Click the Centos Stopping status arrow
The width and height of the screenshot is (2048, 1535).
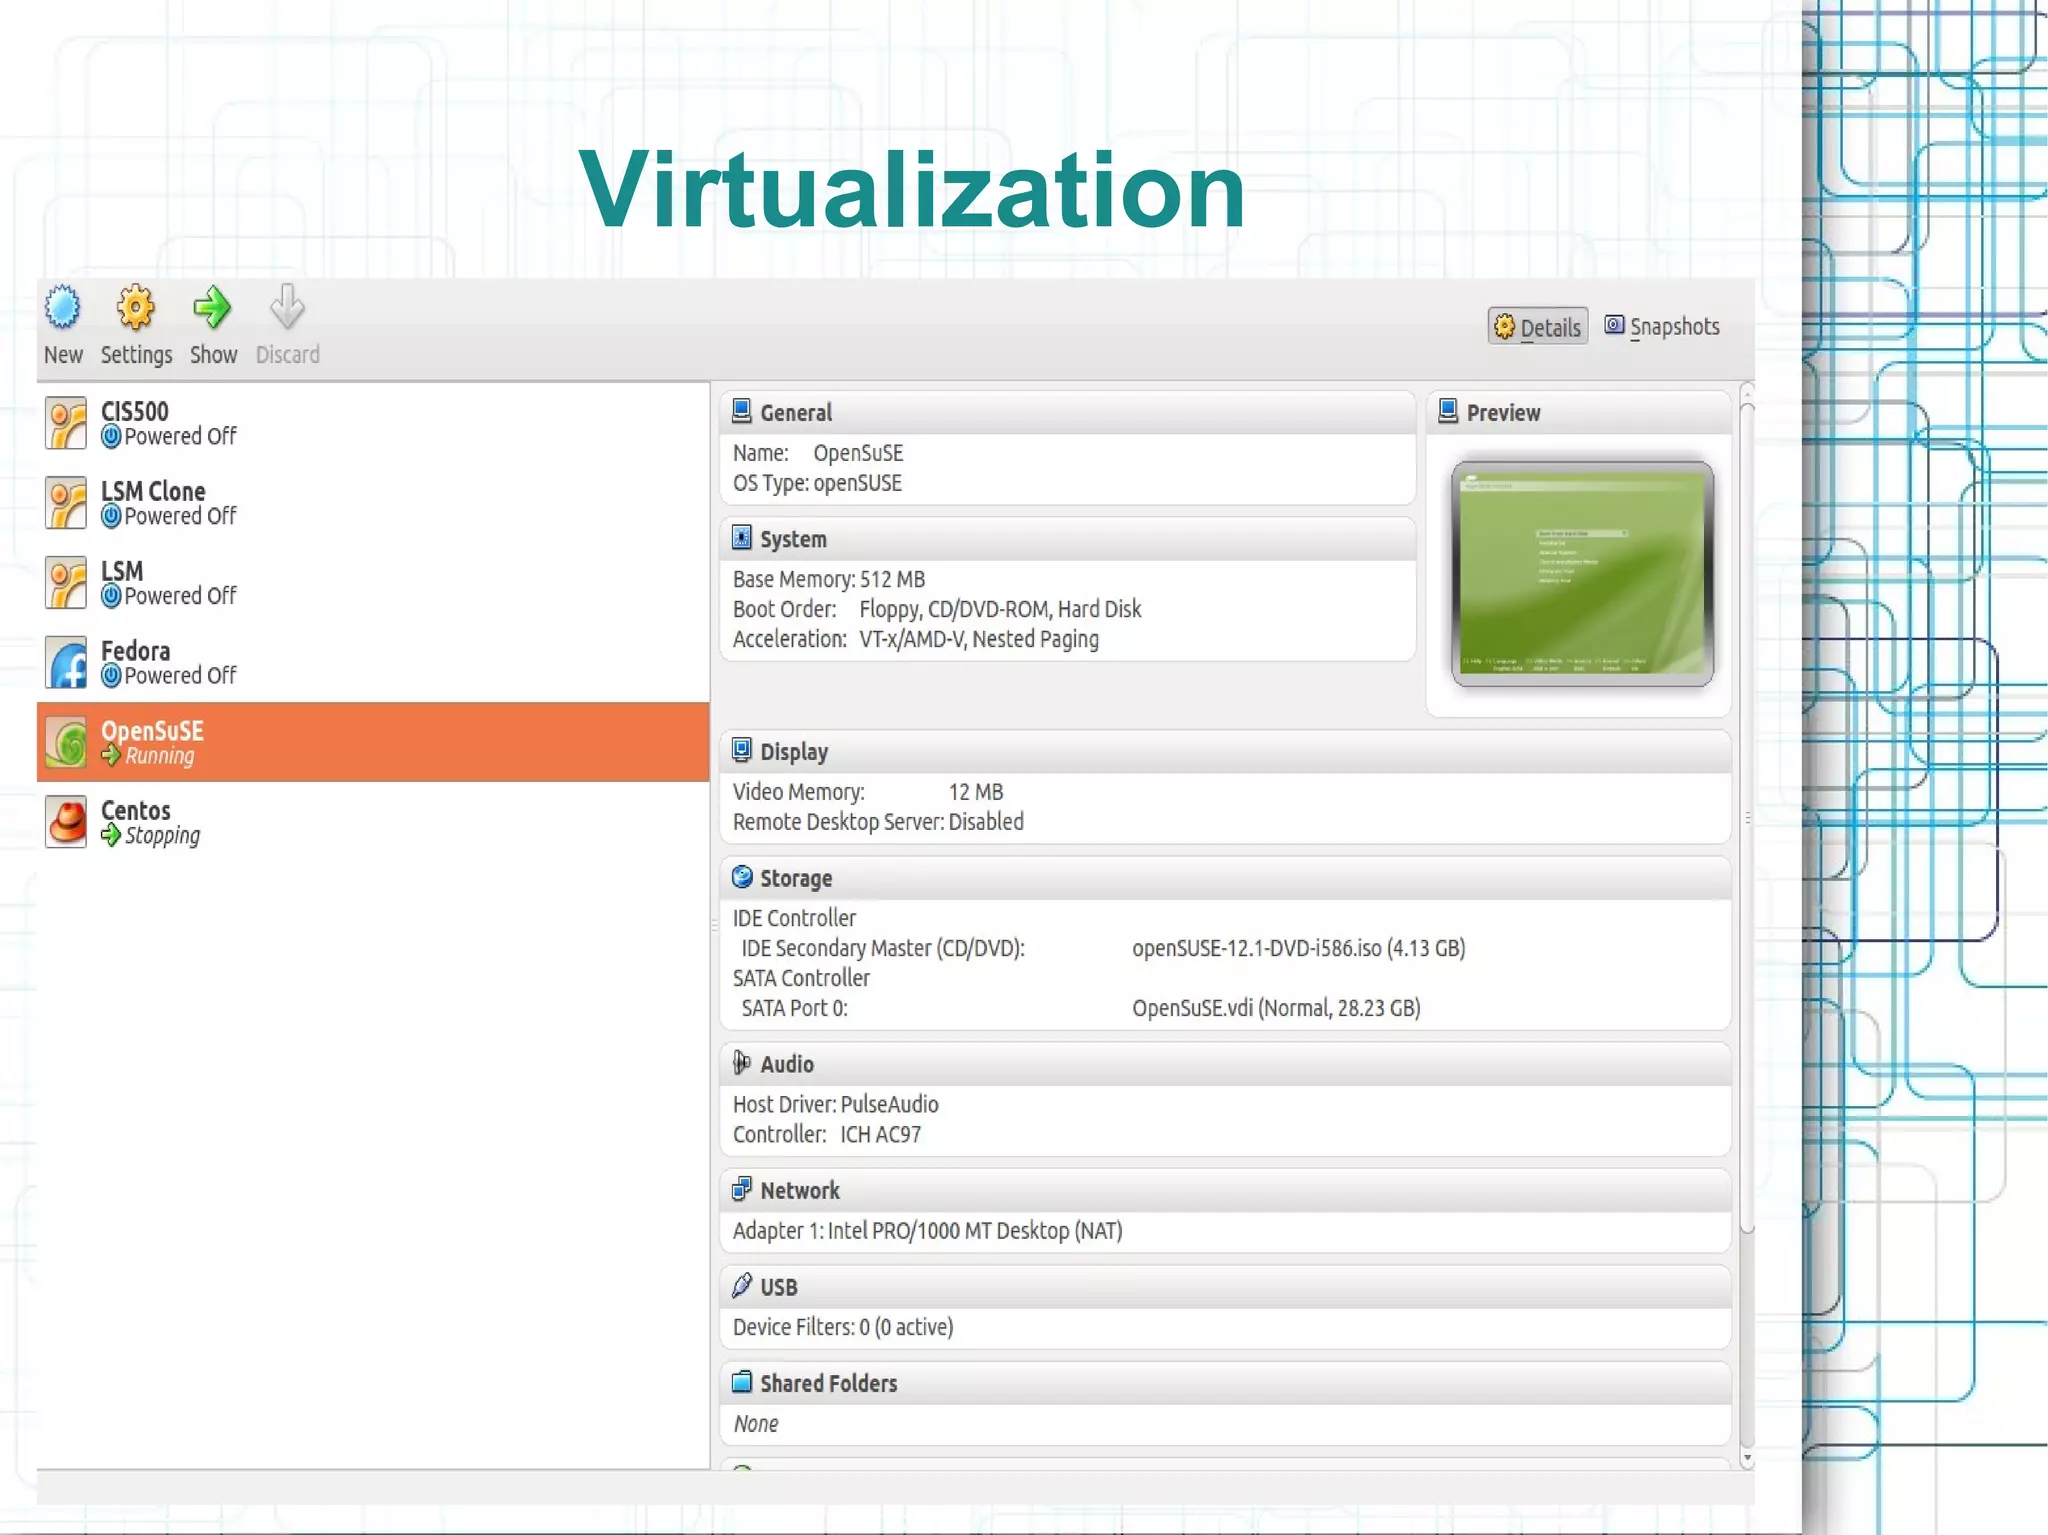(111, 835)
